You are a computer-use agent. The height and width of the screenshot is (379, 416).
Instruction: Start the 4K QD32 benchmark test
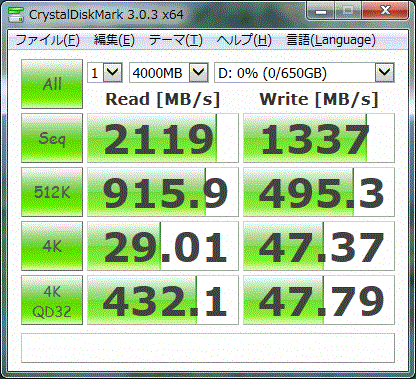[x=52, y=300]
